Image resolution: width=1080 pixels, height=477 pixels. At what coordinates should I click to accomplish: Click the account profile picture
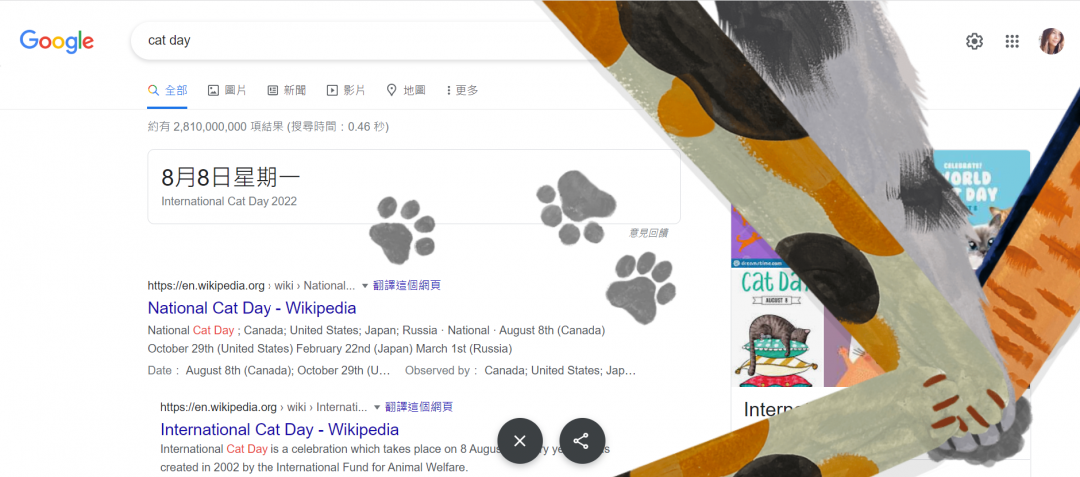[1051, 41]
